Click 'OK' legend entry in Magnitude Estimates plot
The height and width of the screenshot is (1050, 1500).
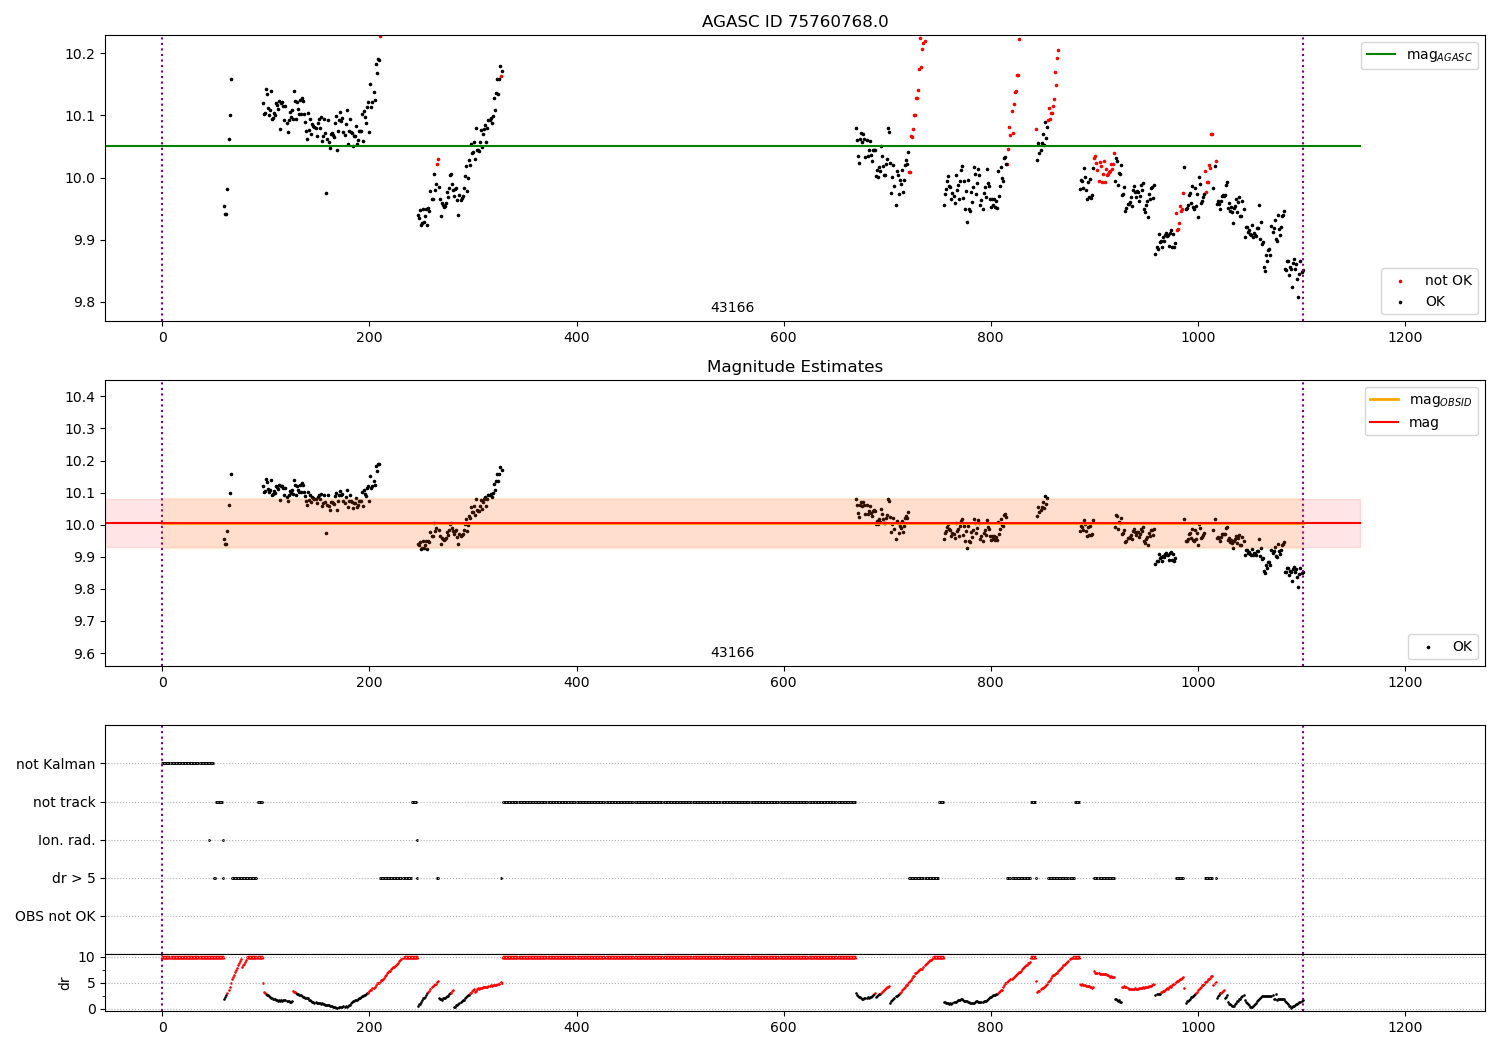(1462, 647)
